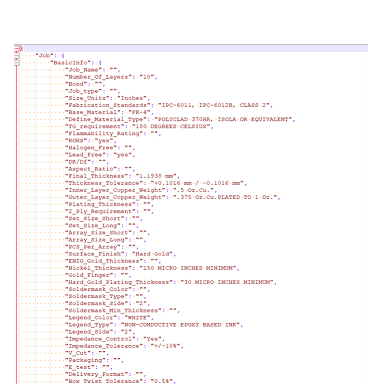Screen dimensions: 368x384
Task: Click the "Soldermask_Color" key
Action: click(x=98, y=289)
